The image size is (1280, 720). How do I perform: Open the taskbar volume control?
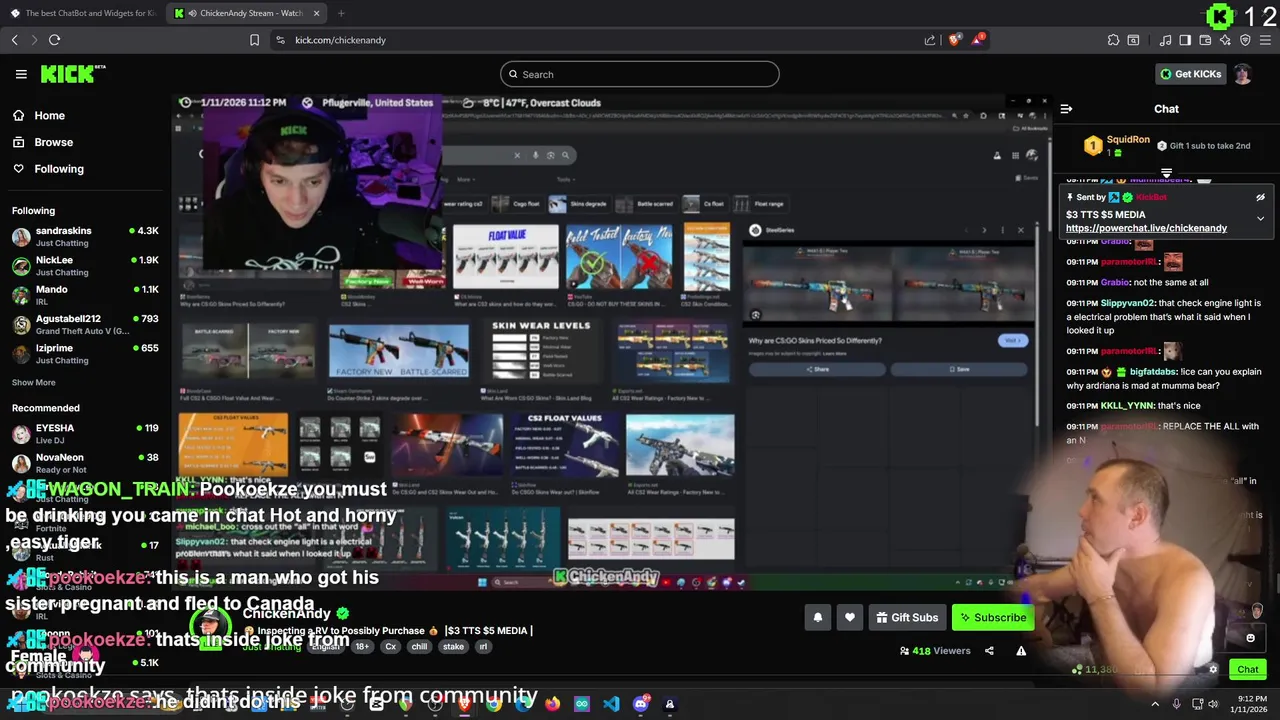point(1213,704)
